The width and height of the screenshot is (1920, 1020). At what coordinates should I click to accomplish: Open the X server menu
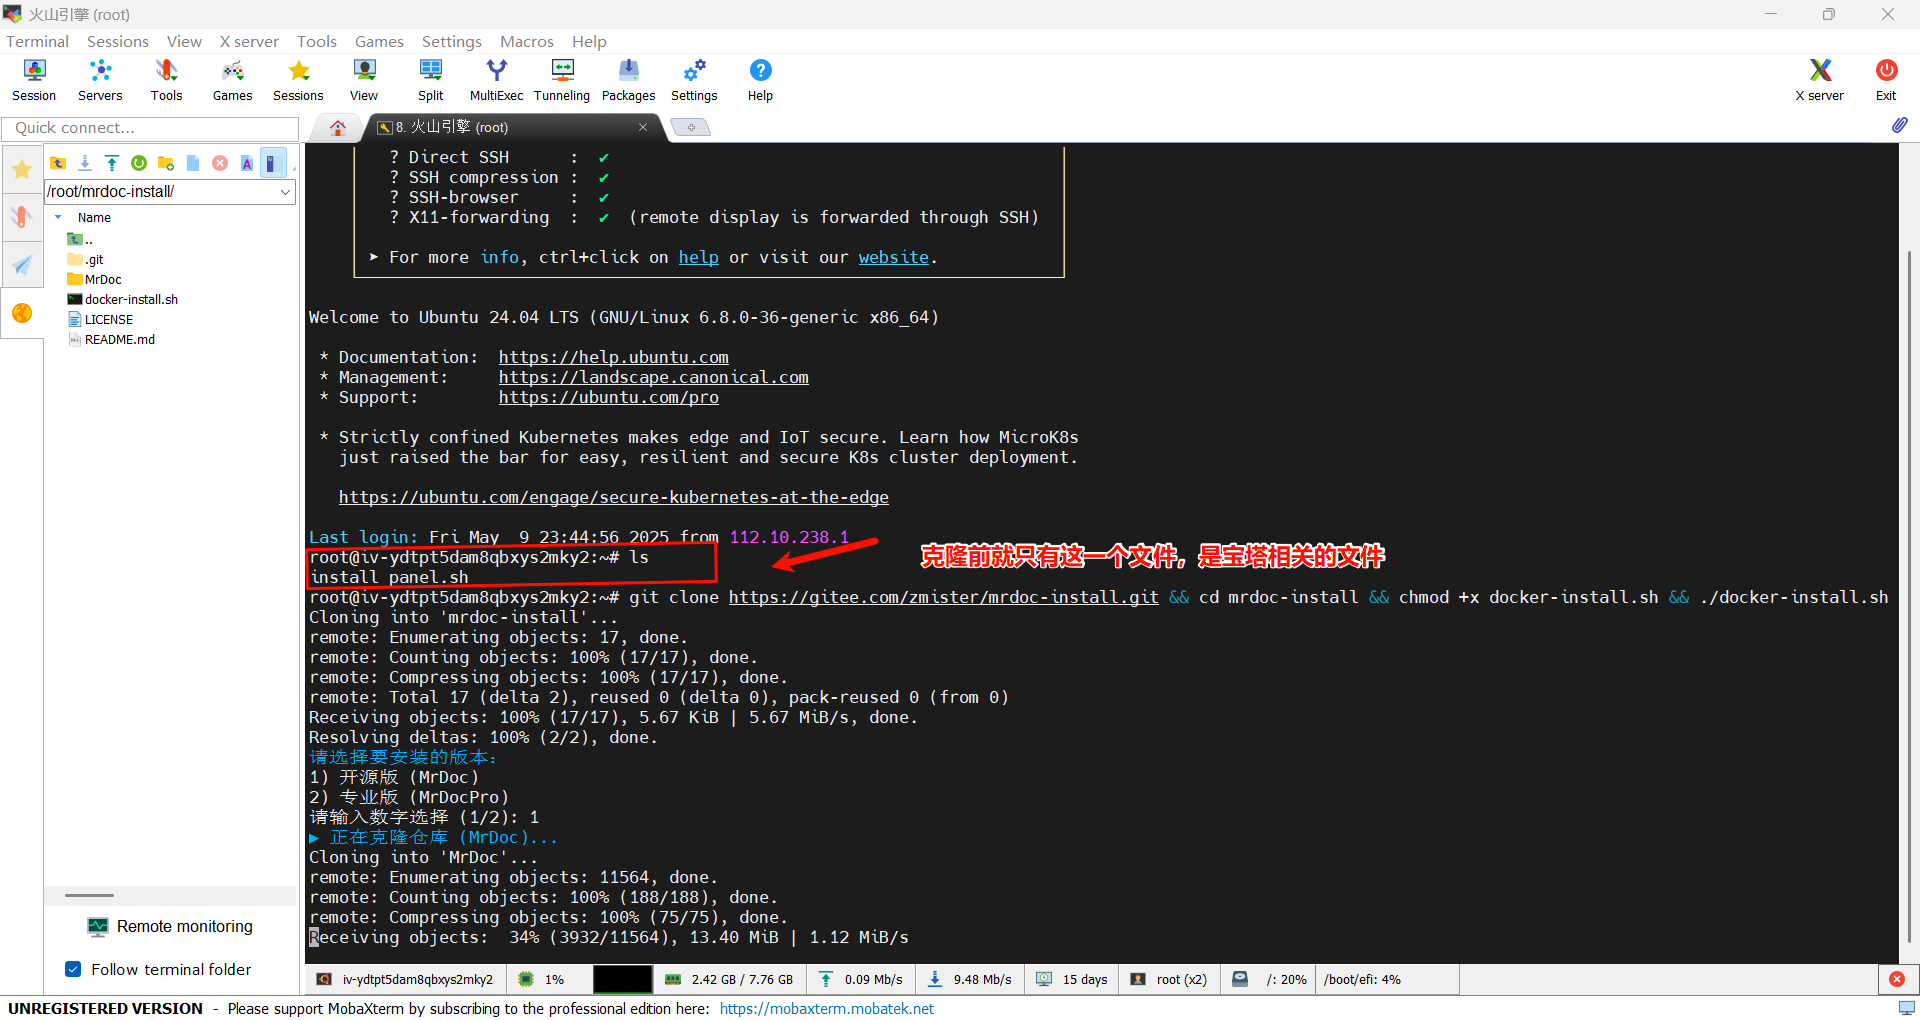click(249, 41)
